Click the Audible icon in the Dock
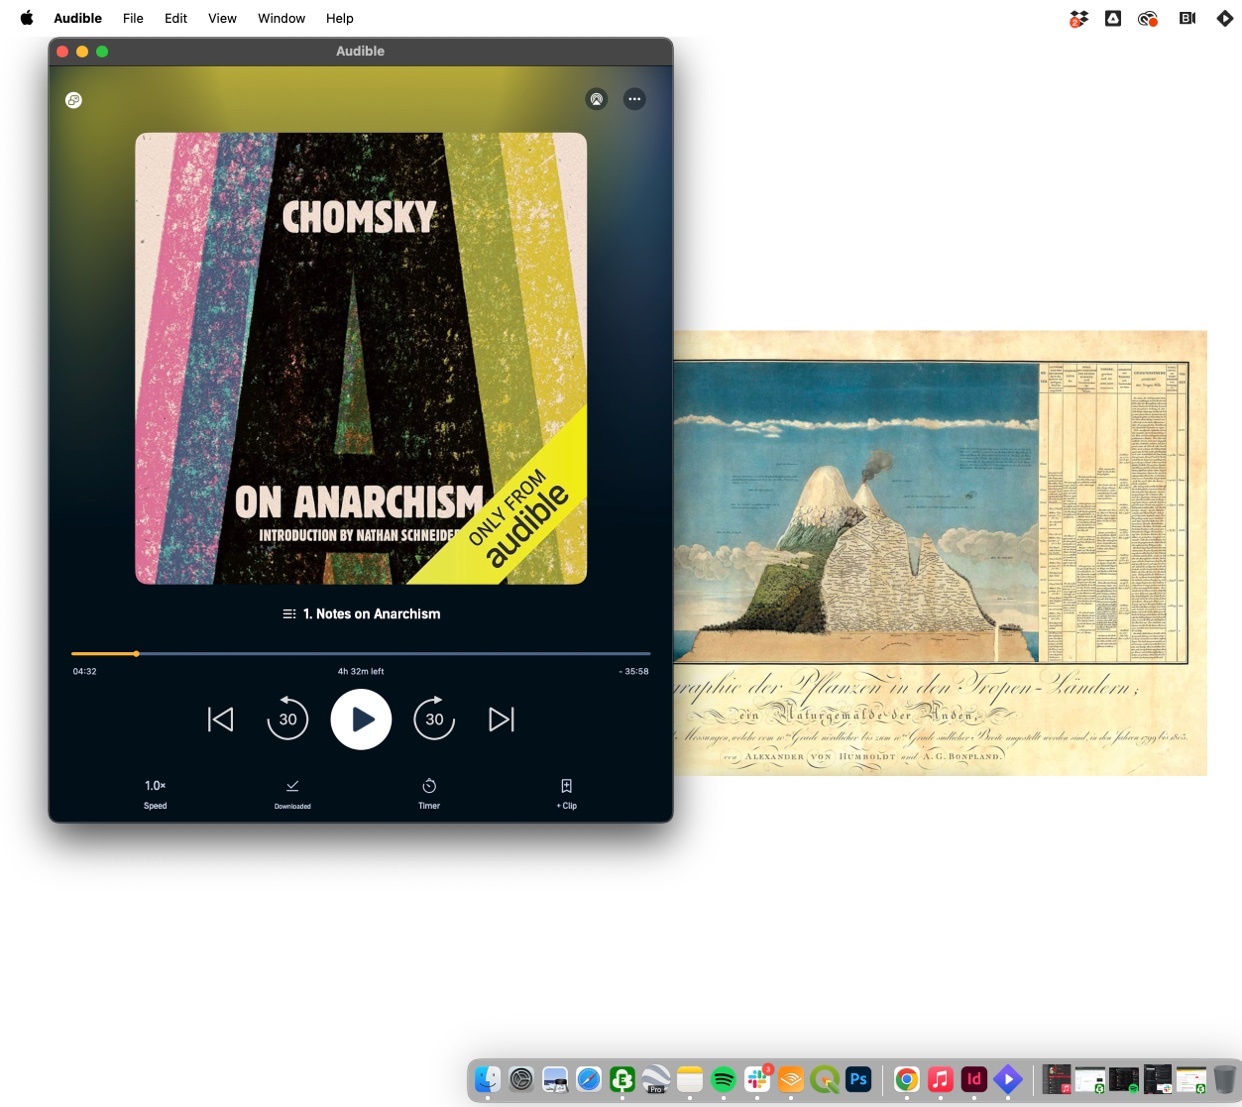The image size is (1242, 1107). [x=791, y=1080]
